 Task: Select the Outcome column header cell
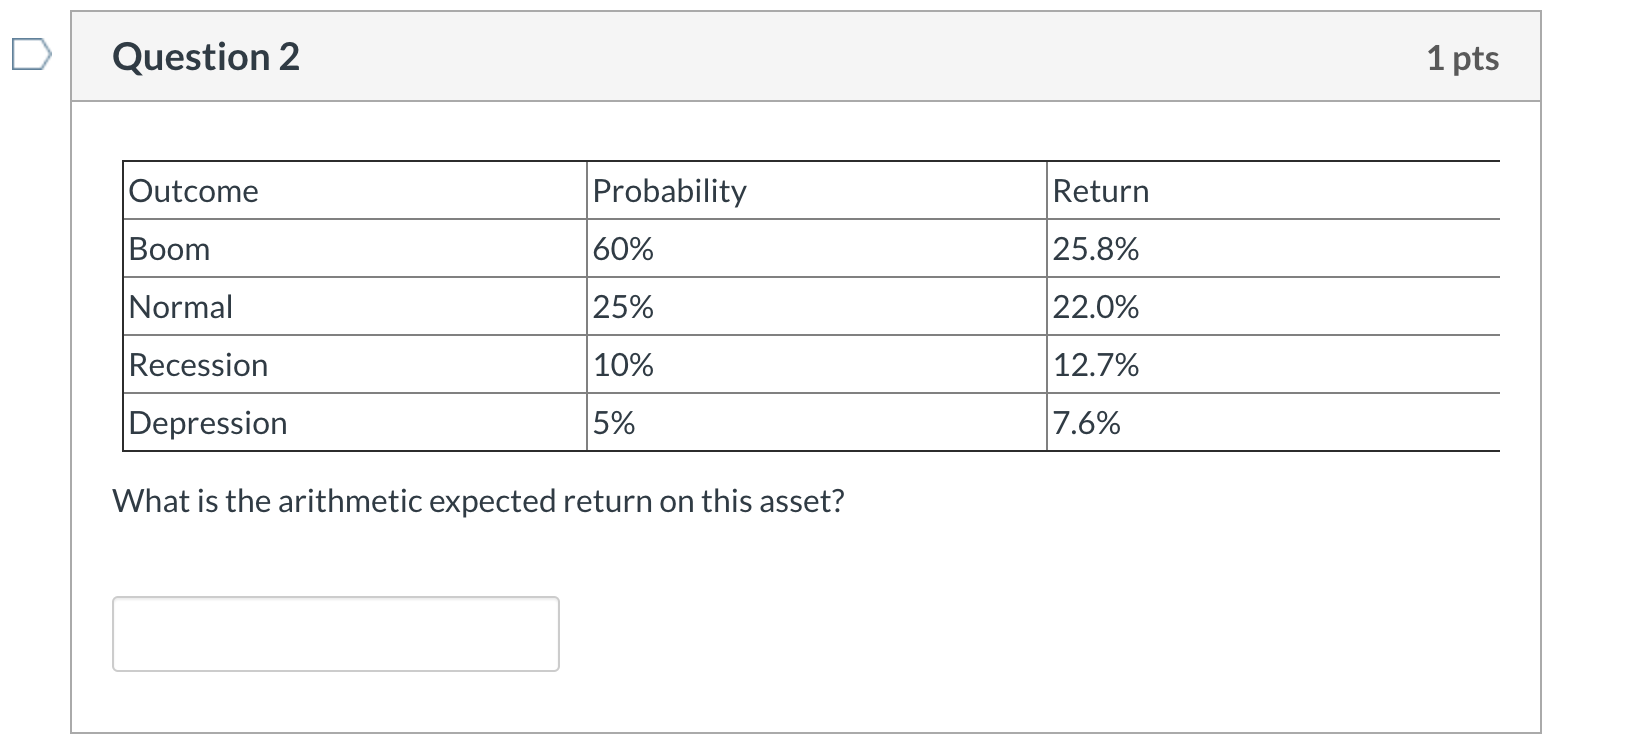click(x=193, y=190)
